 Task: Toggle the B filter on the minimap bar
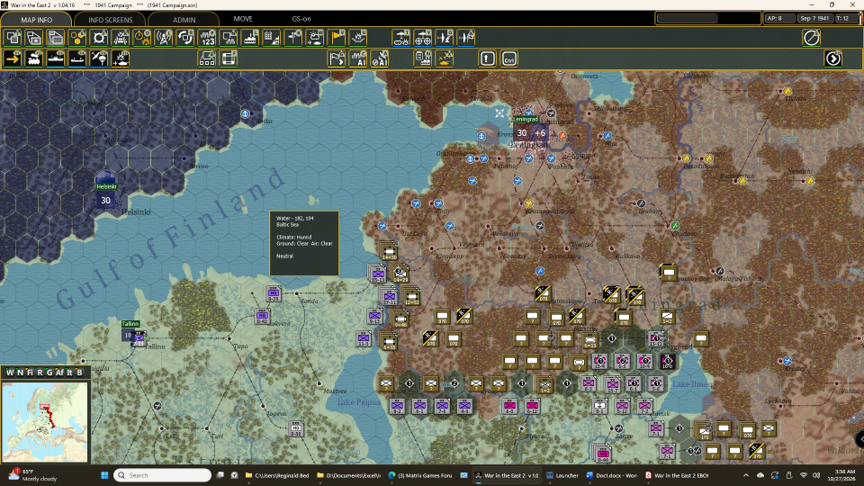click(x=79, y=372)
